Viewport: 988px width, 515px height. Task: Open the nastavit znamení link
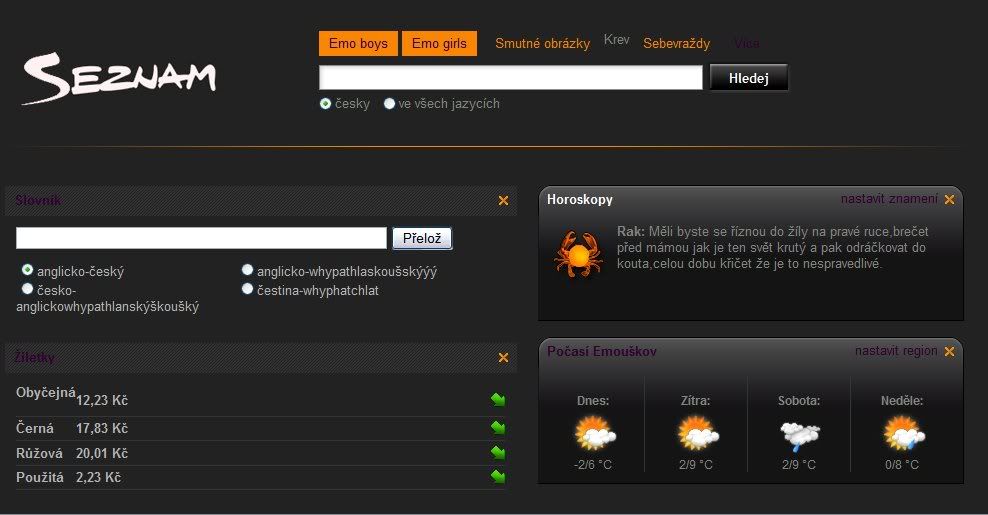point(888,199)
